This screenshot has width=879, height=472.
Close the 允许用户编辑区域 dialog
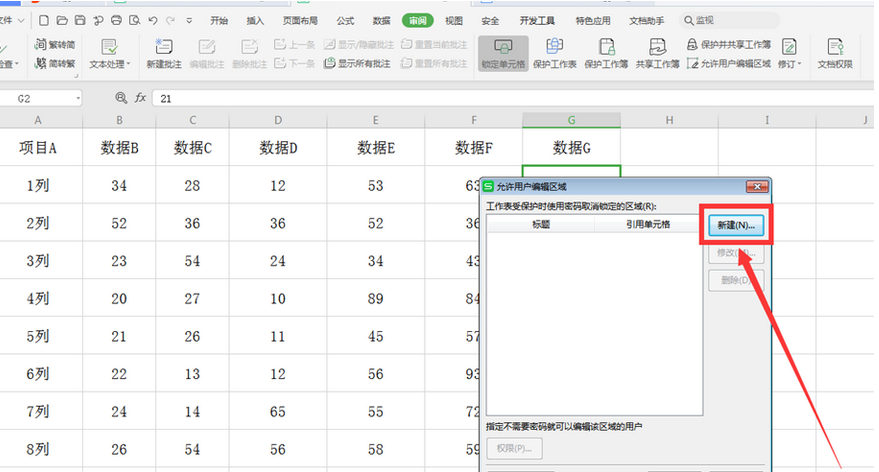click(x=757, y=187)
